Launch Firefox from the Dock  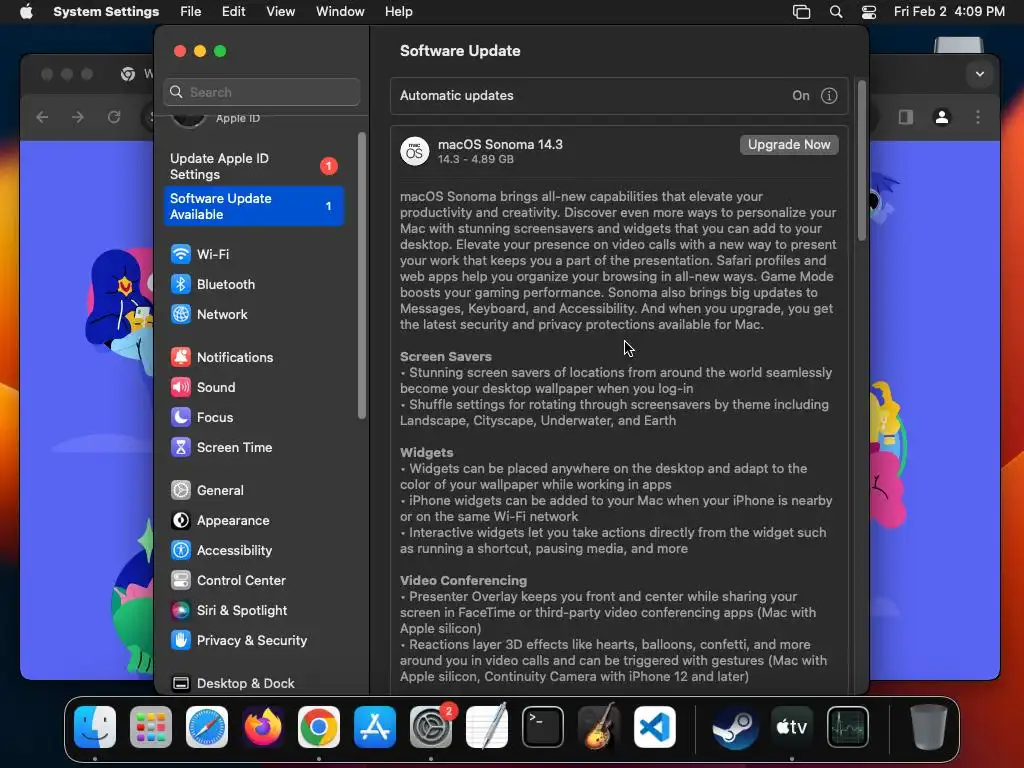tap(263, 727)
